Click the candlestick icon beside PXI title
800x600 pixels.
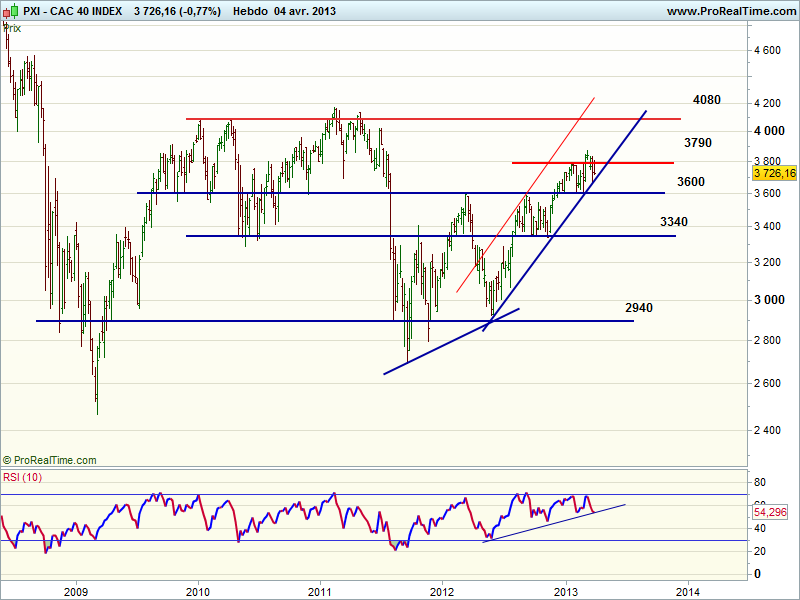10,11
